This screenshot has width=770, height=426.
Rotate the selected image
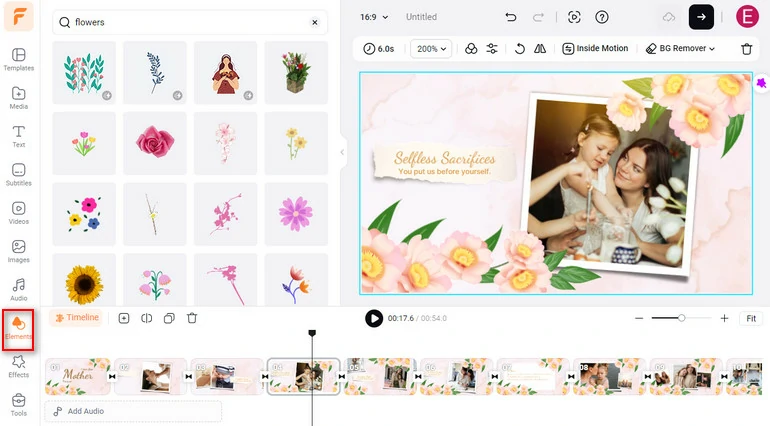pos(520,48)
